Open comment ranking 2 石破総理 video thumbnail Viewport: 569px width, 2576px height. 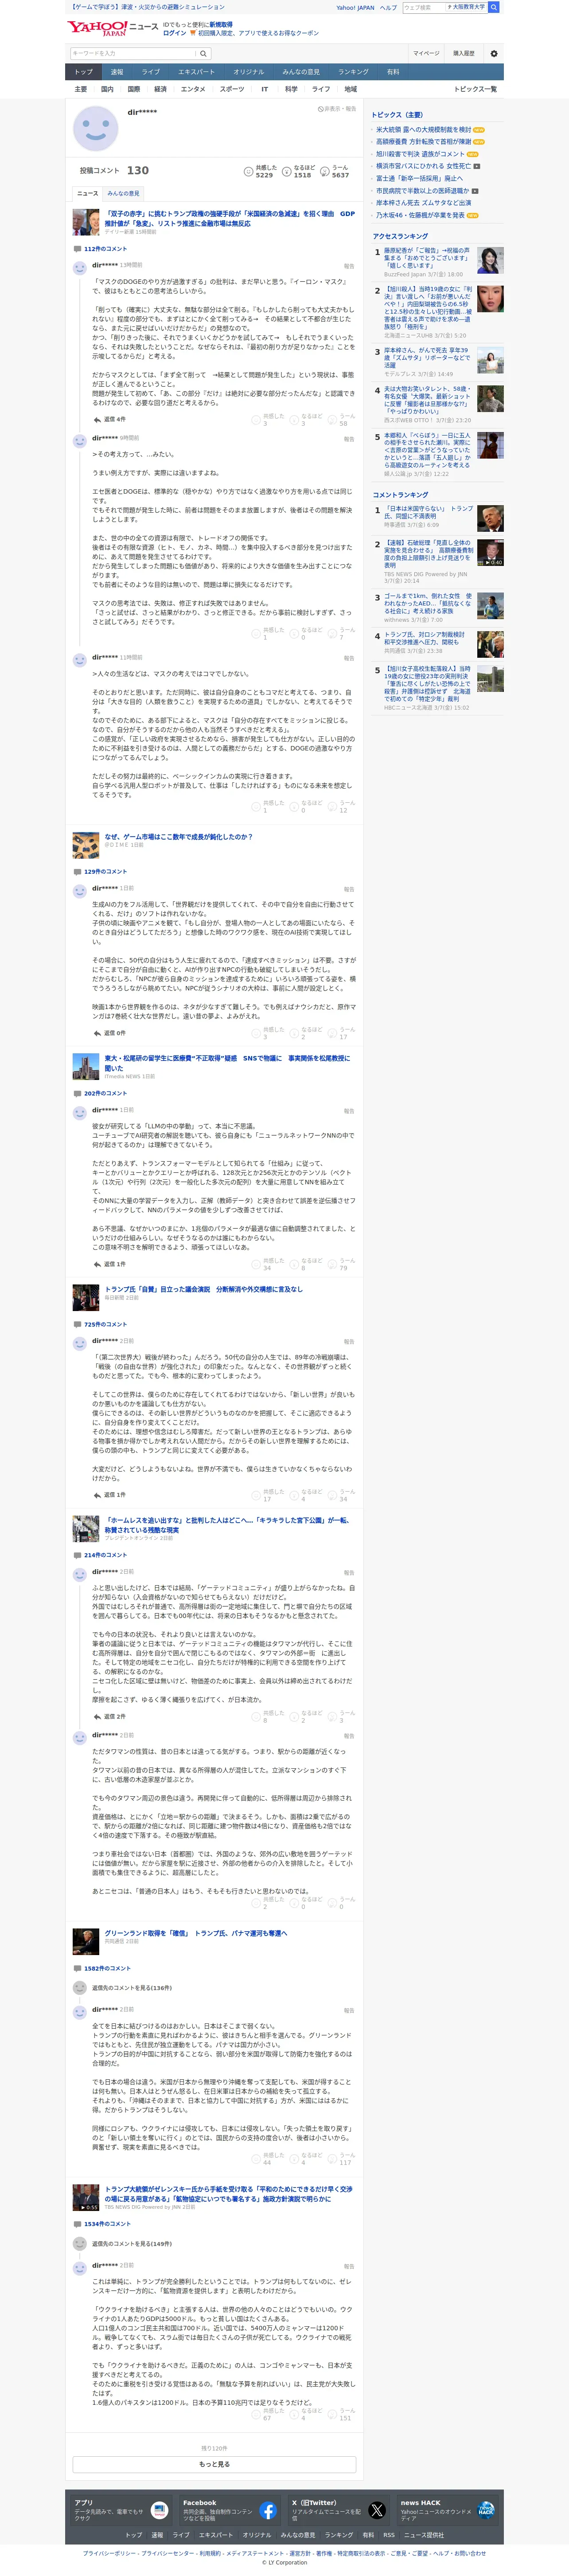click(490, 553)
